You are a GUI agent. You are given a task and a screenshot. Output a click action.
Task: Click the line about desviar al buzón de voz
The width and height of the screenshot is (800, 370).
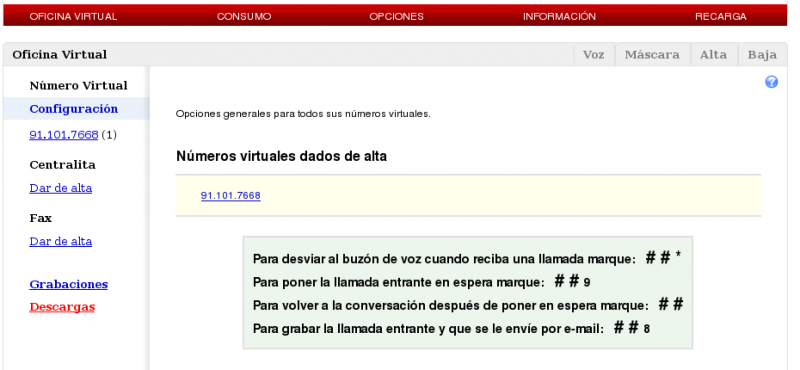467,258
